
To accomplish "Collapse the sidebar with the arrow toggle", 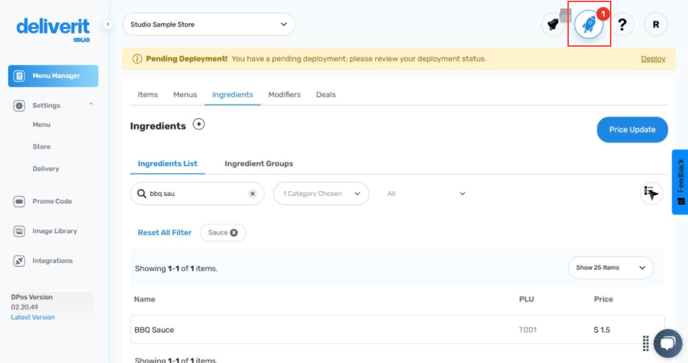I will [108, 24].
